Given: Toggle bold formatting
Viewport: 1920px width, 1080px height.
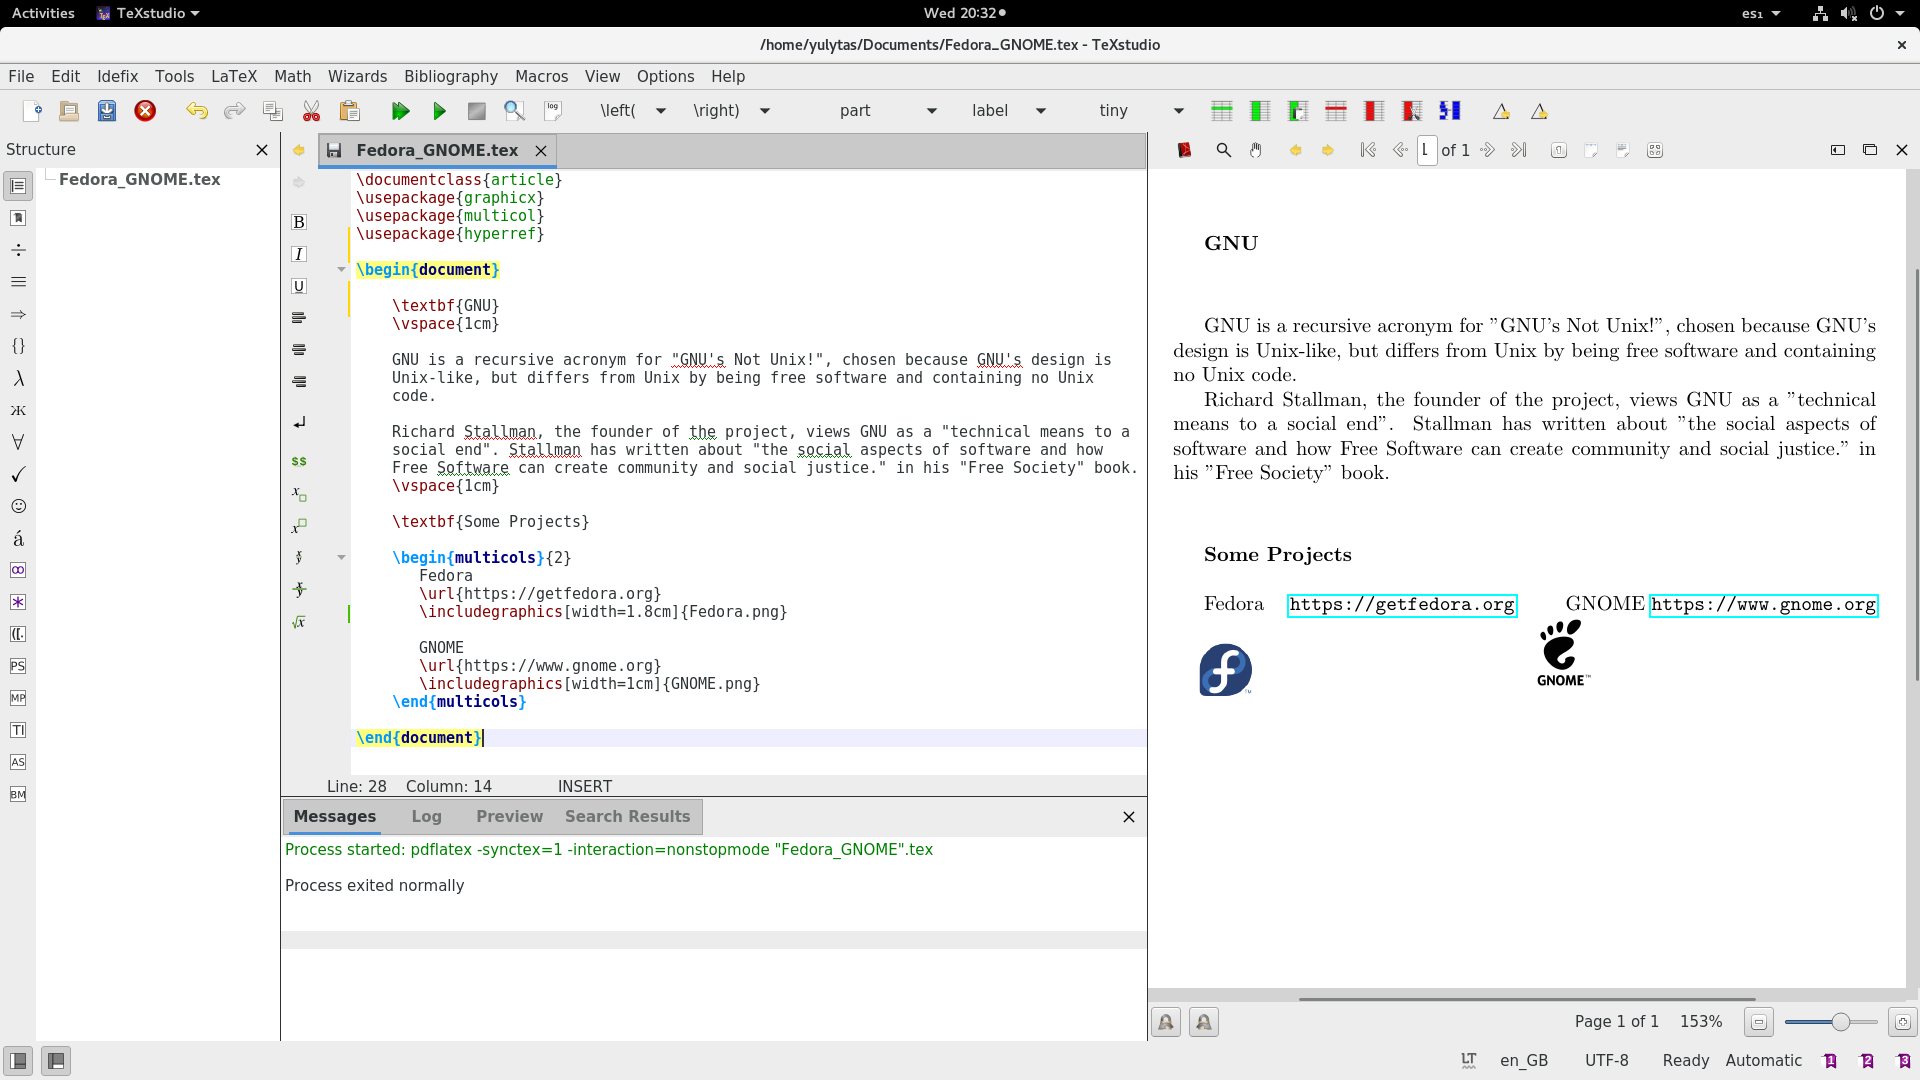Looking at the screenshot, I should [x=298, y=222].
